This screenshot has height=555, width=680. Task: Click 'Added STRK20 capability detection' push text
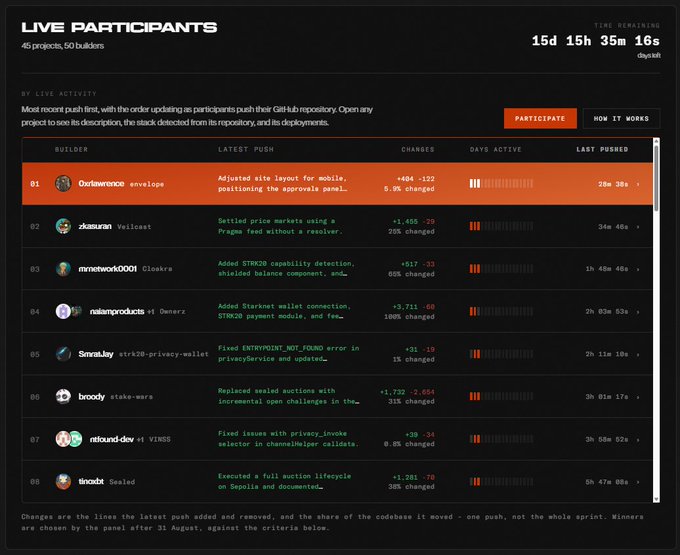click(286, 263)
